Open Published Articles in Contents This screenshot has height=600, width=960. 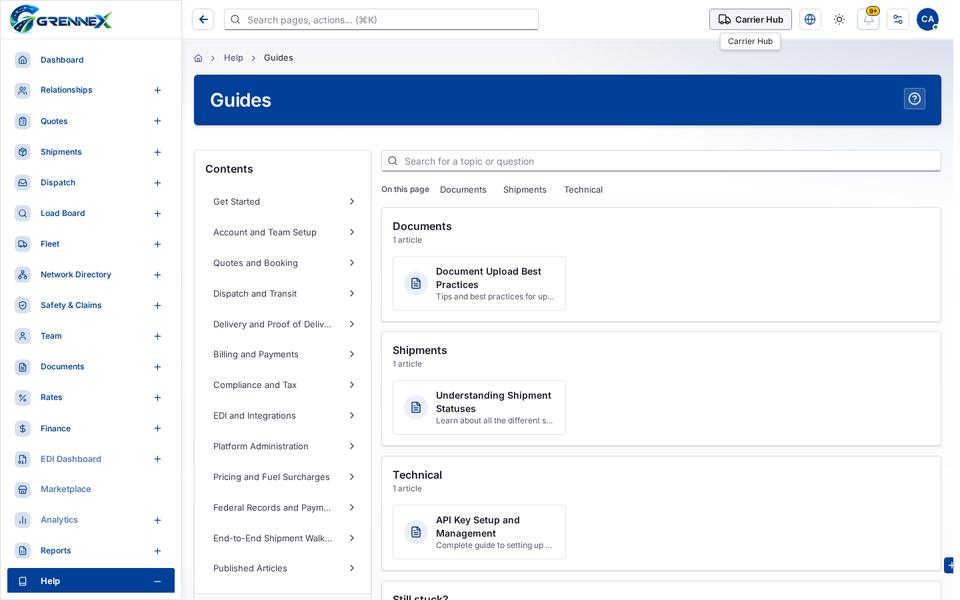click(x=283, y=568)
